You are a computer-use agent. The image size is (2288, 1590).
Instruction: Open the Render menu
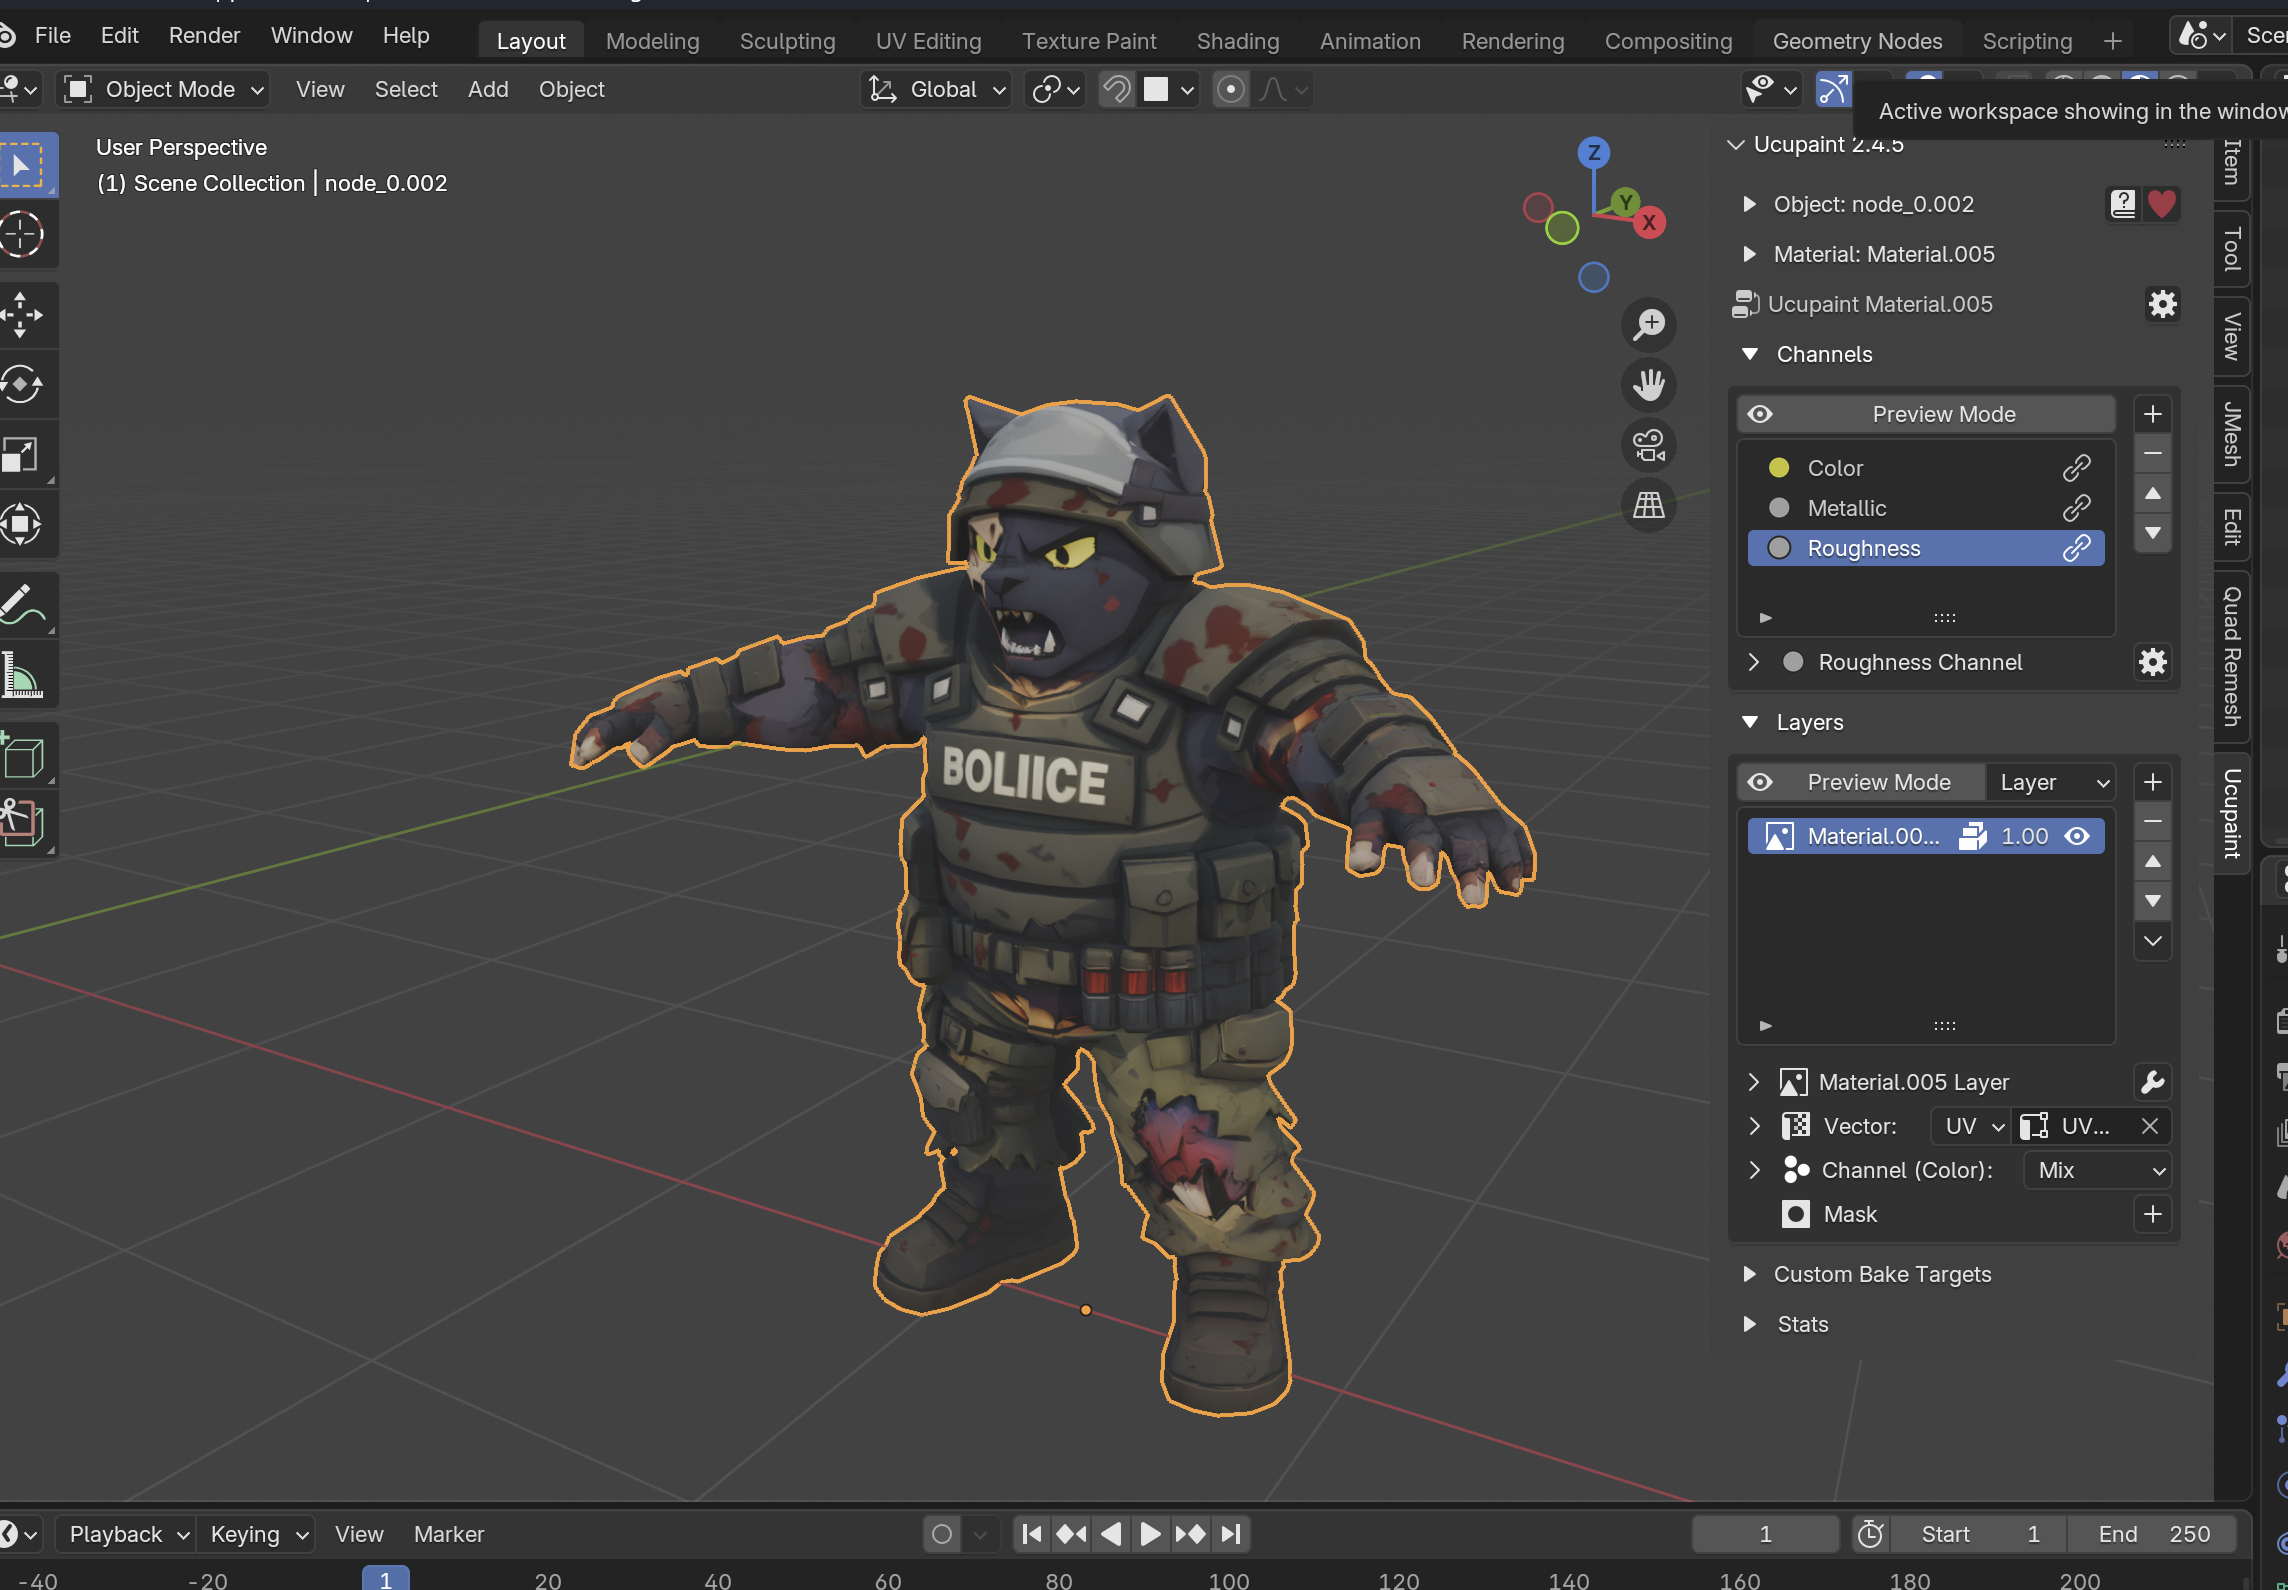click(204, 36)
